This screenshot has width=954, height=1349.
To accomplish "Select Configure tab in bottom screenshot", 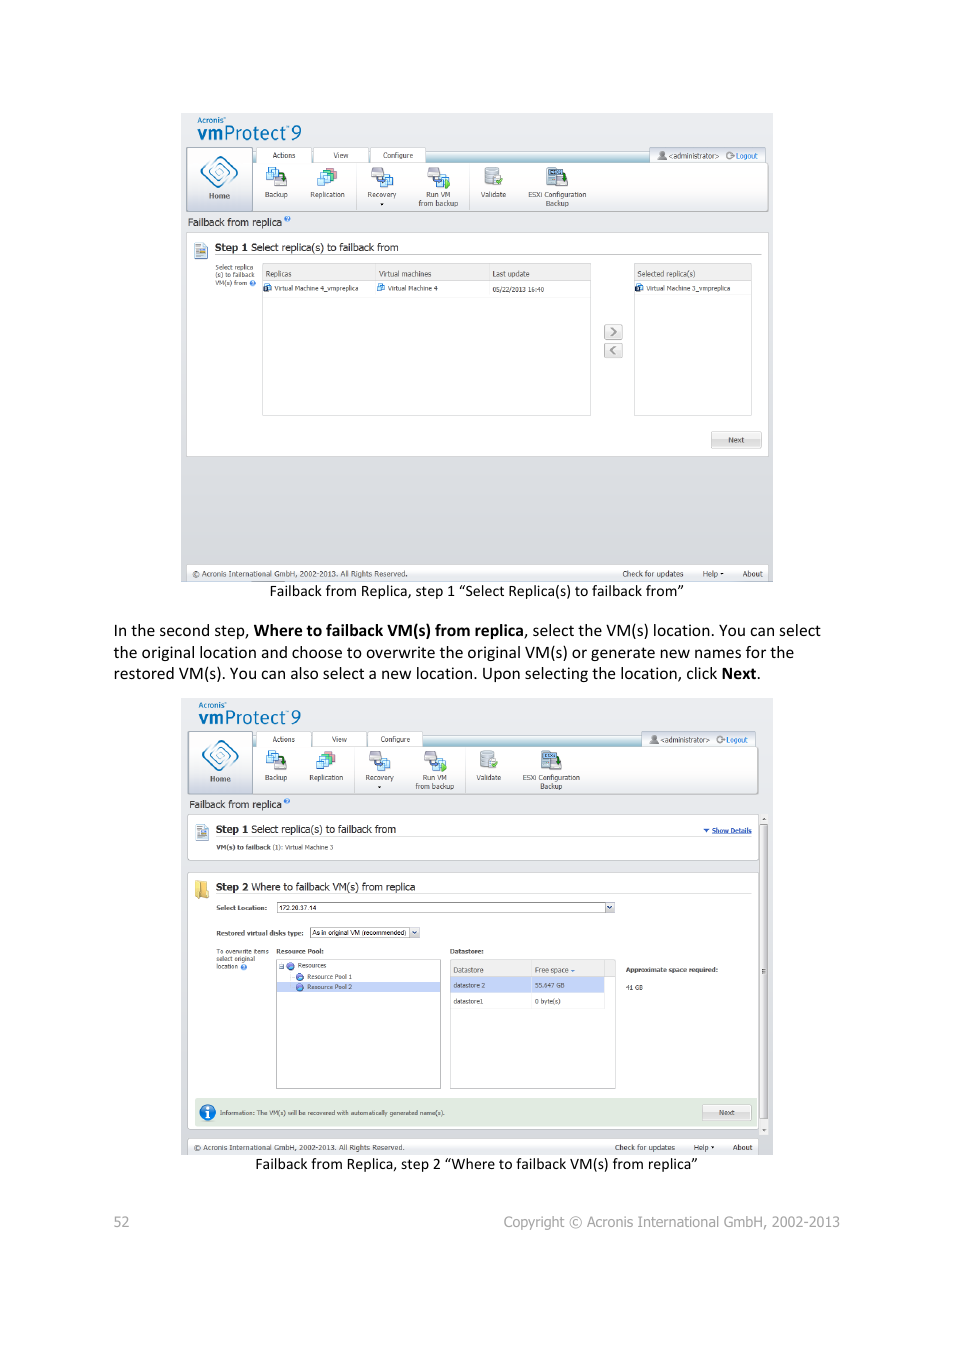I will point(396,739).
